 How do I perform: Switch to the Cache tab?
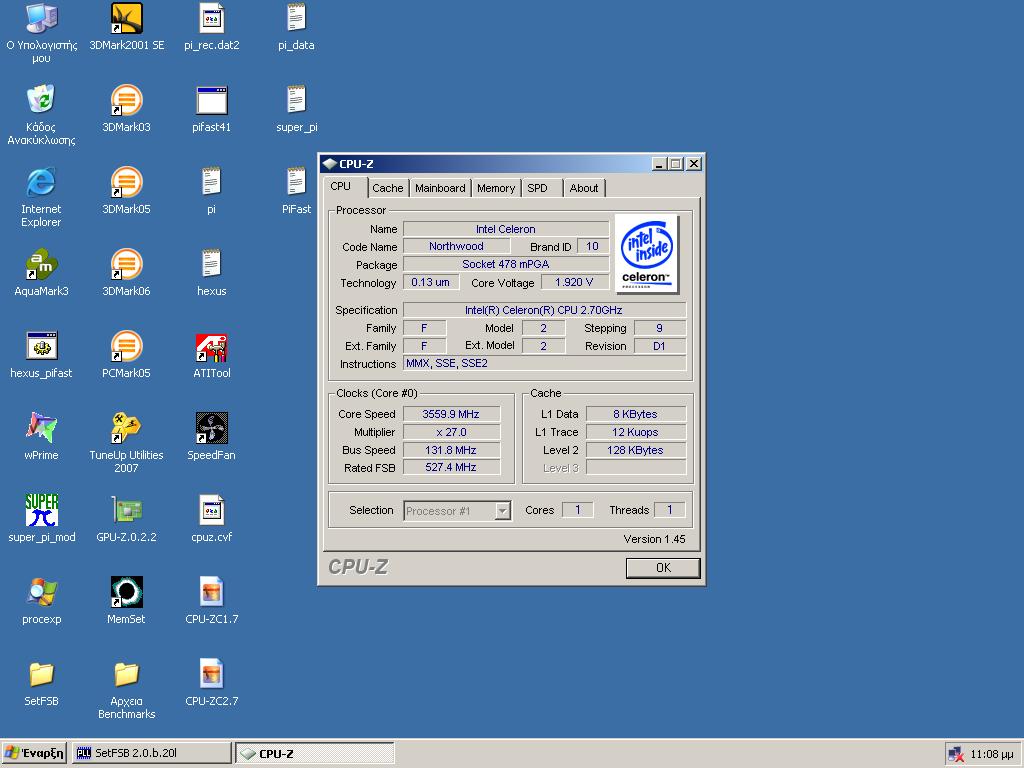click(x=388, y=188)
